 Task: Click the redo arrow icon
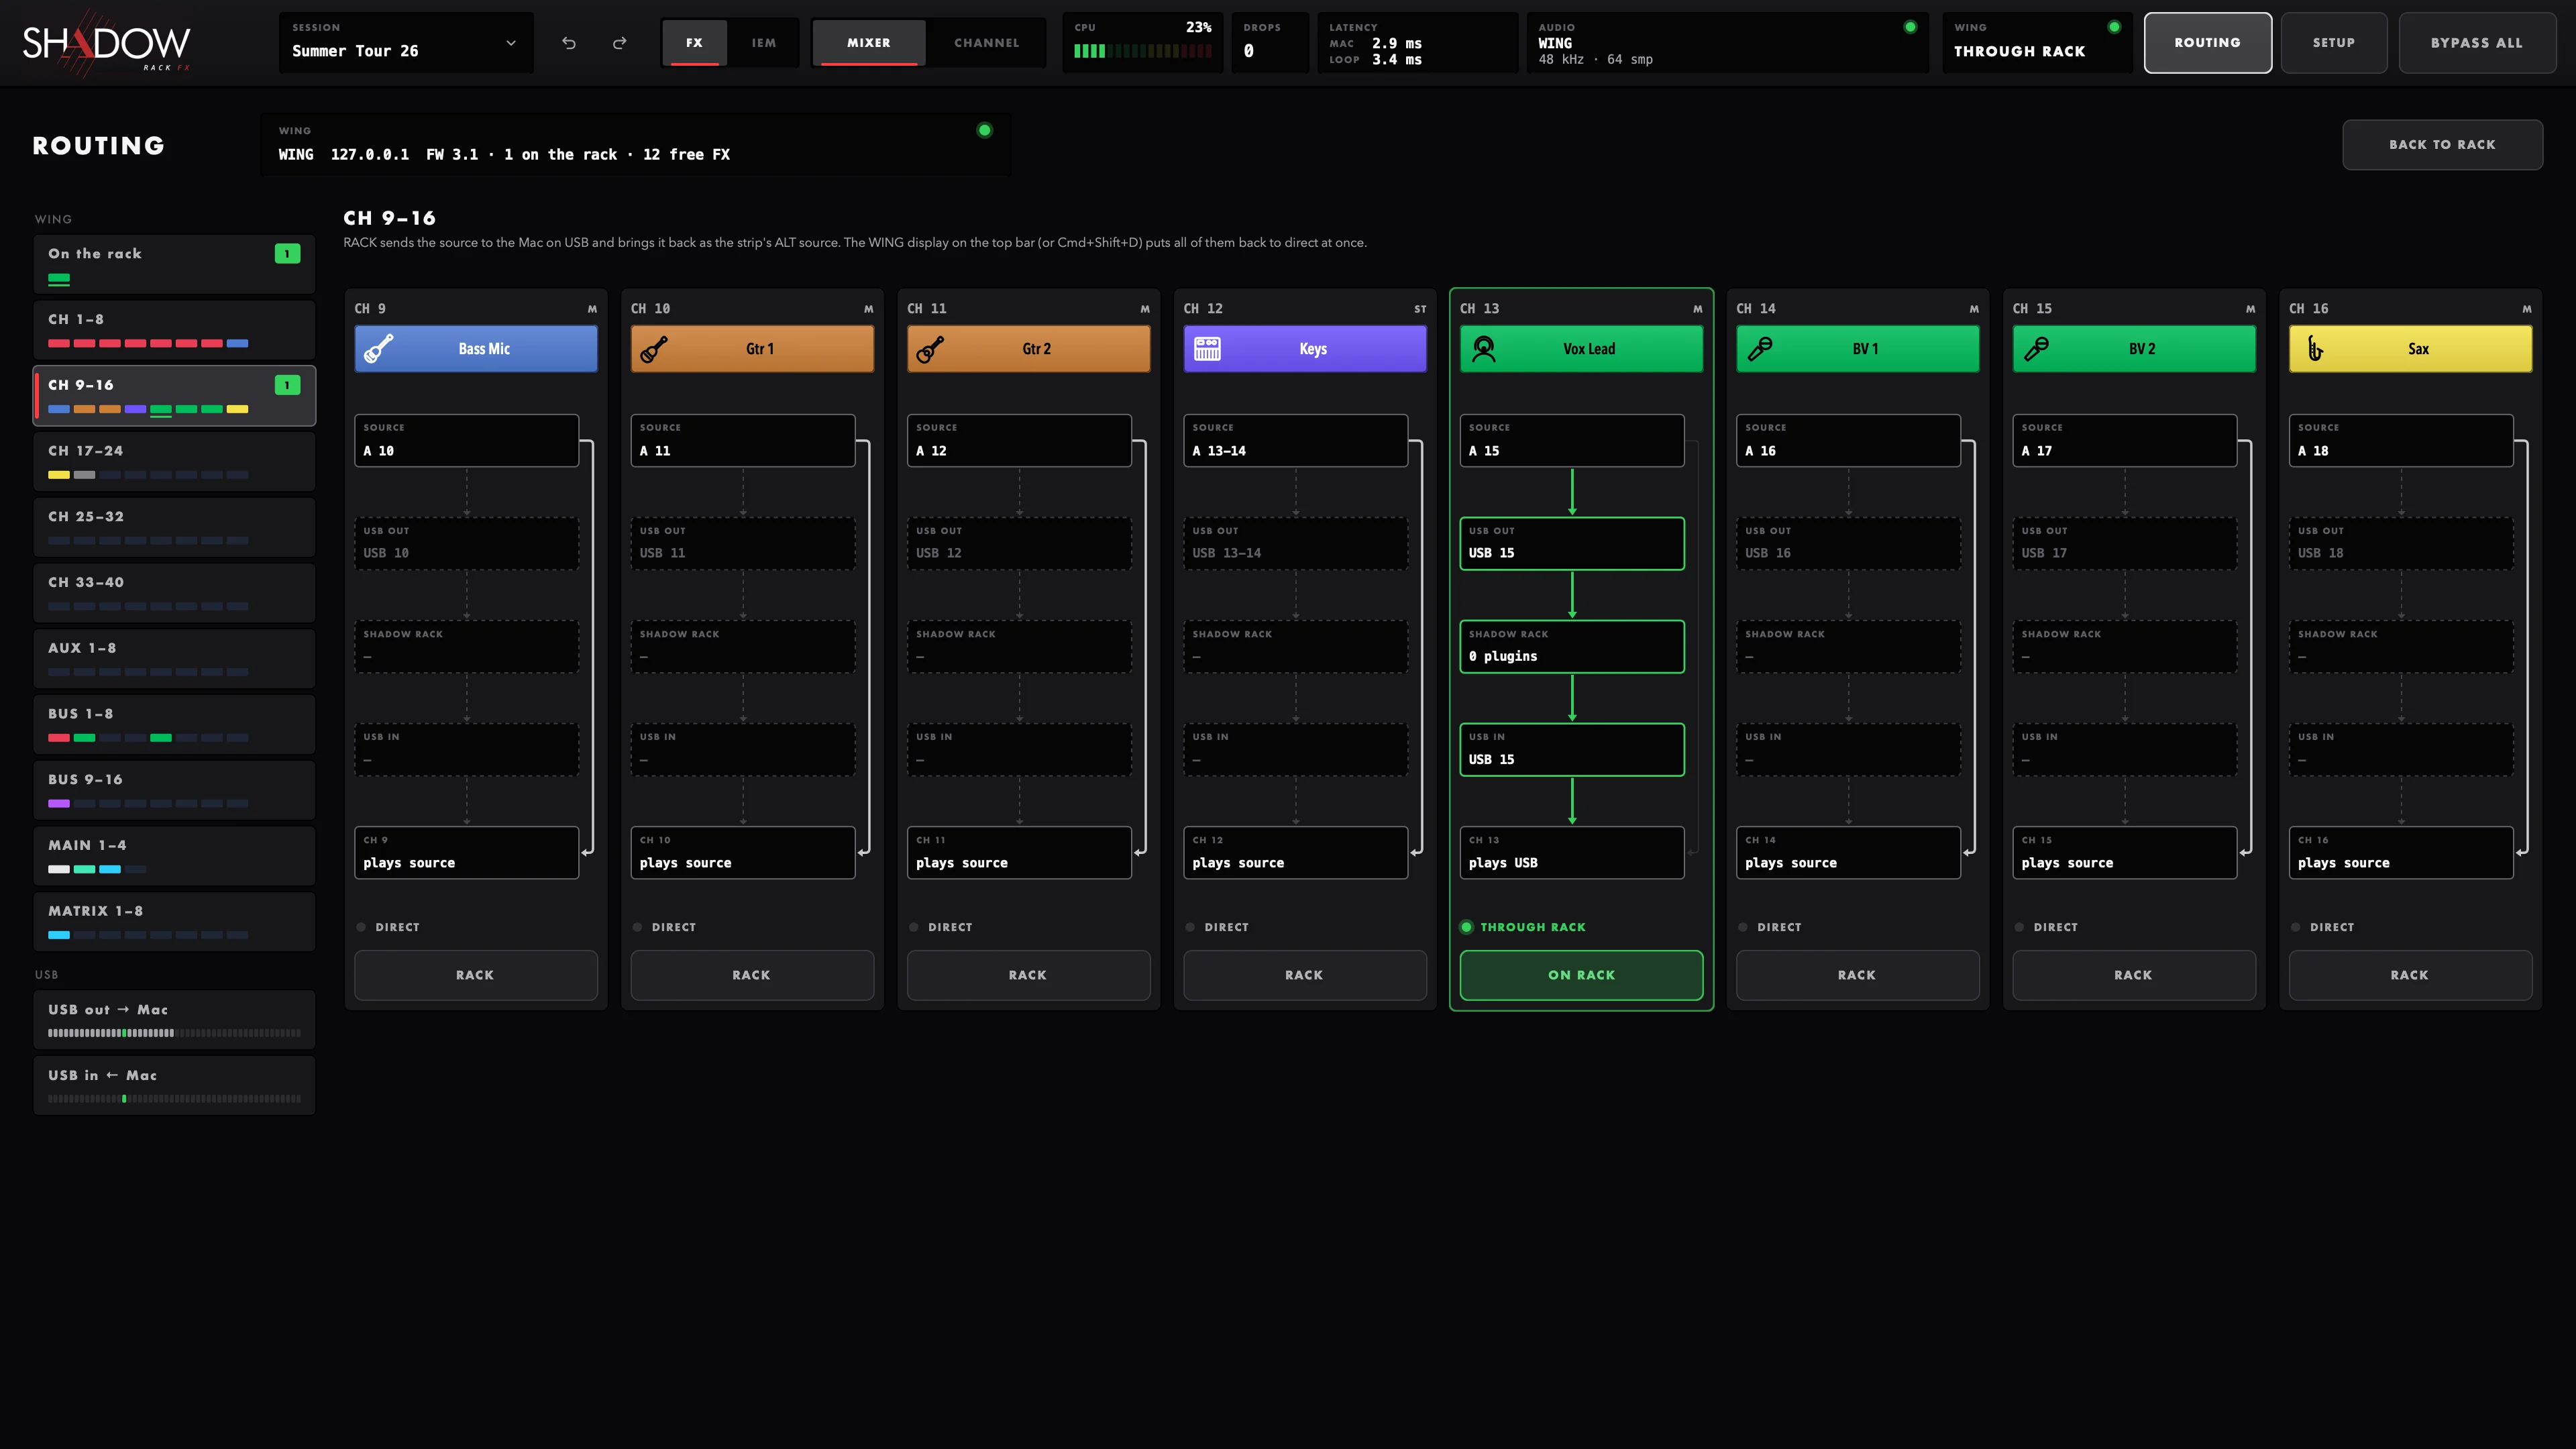point(620,43)
